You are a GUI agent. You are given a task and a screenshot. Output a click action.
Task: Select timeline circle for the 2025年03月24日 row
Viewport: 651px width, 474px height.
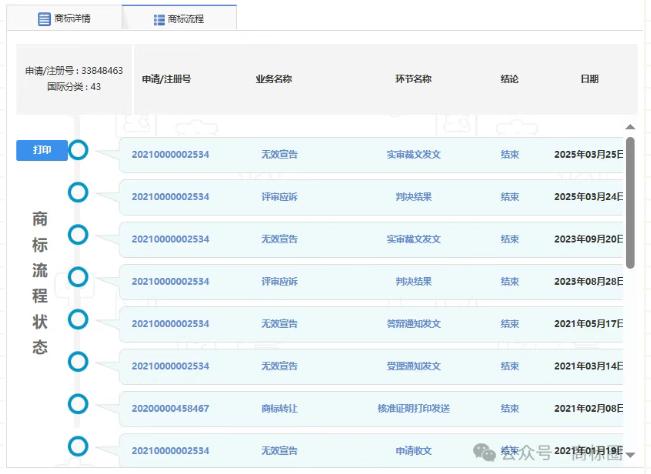[x=78, y=192]
